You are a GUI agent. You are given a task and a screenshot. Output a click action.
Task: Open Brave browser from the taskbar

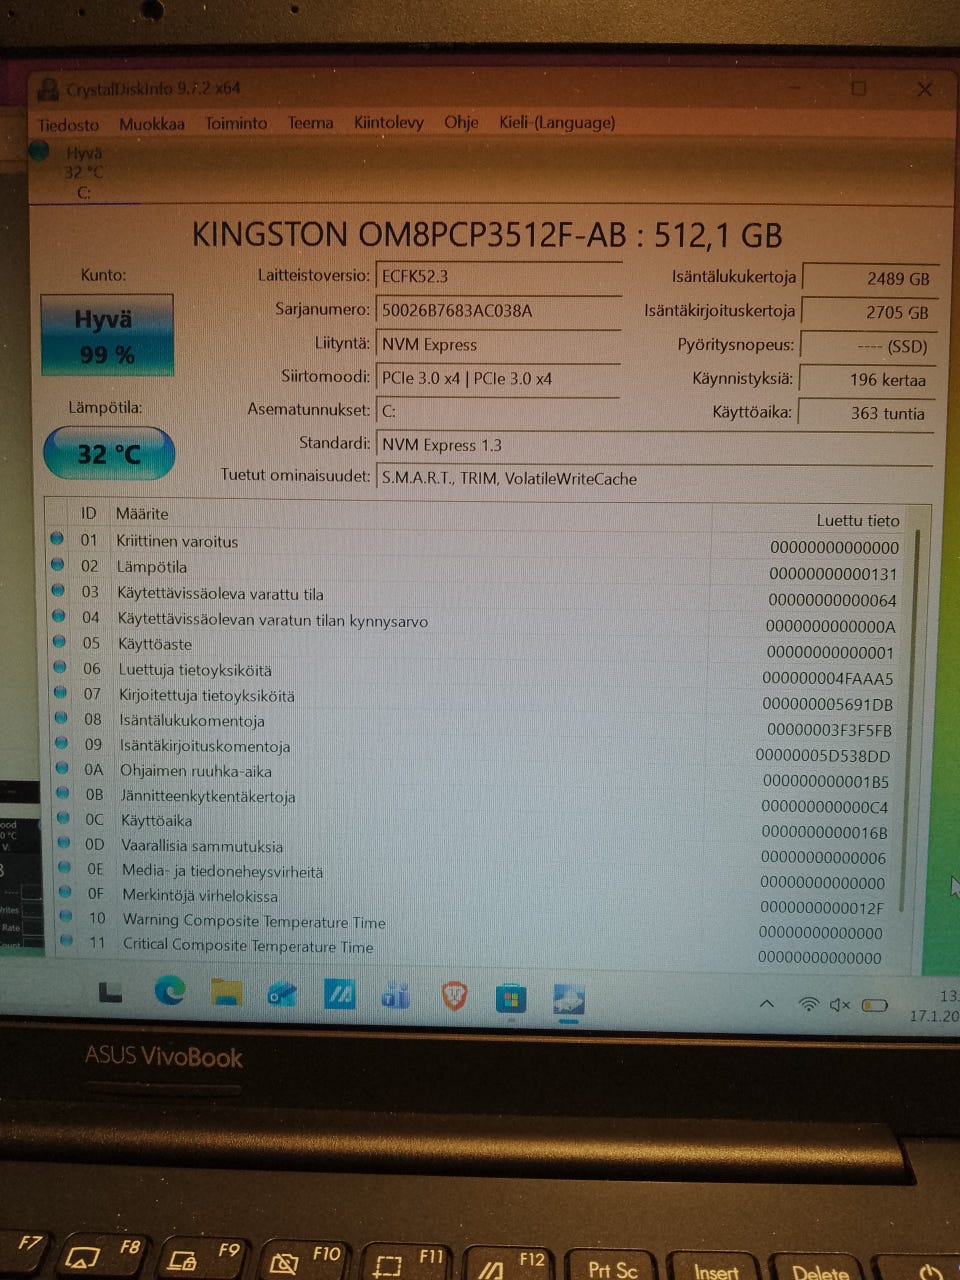coord(454,996)
